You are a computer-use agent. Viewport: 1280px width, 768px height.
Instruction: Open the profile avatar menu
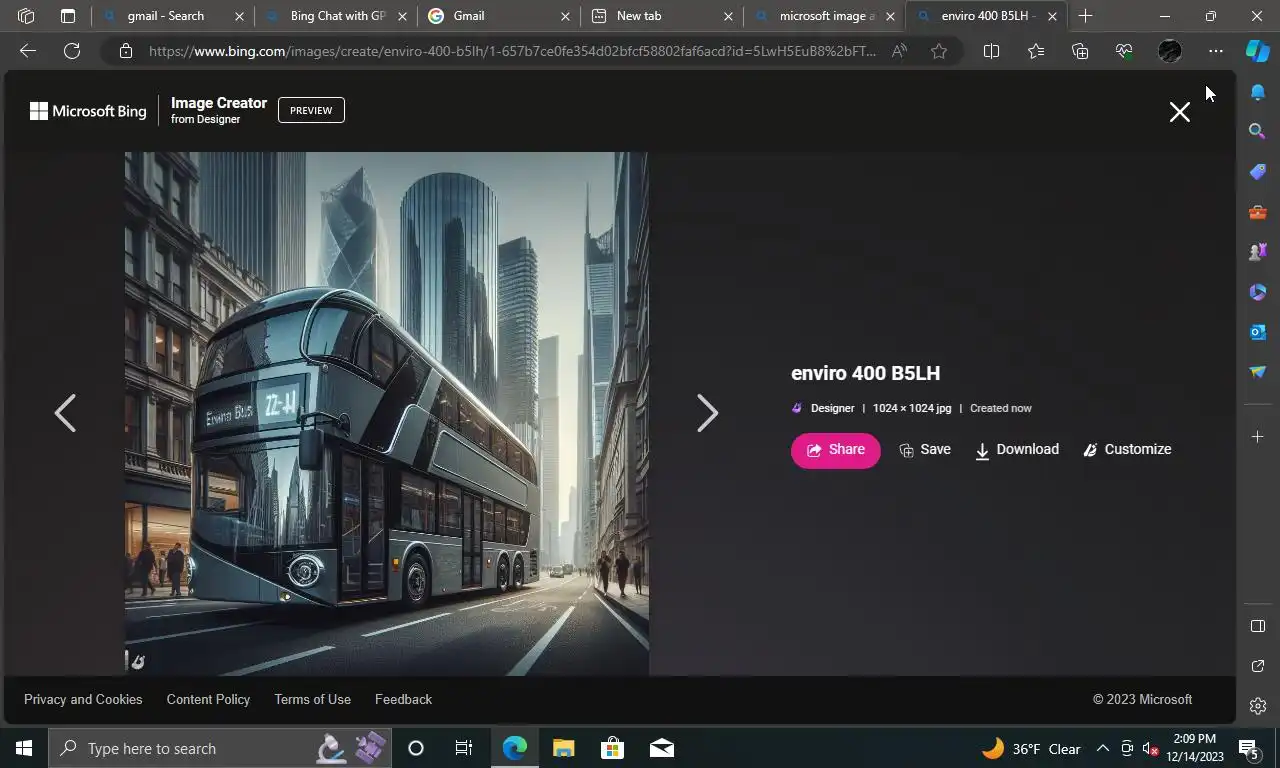[x=1169, y=51]
